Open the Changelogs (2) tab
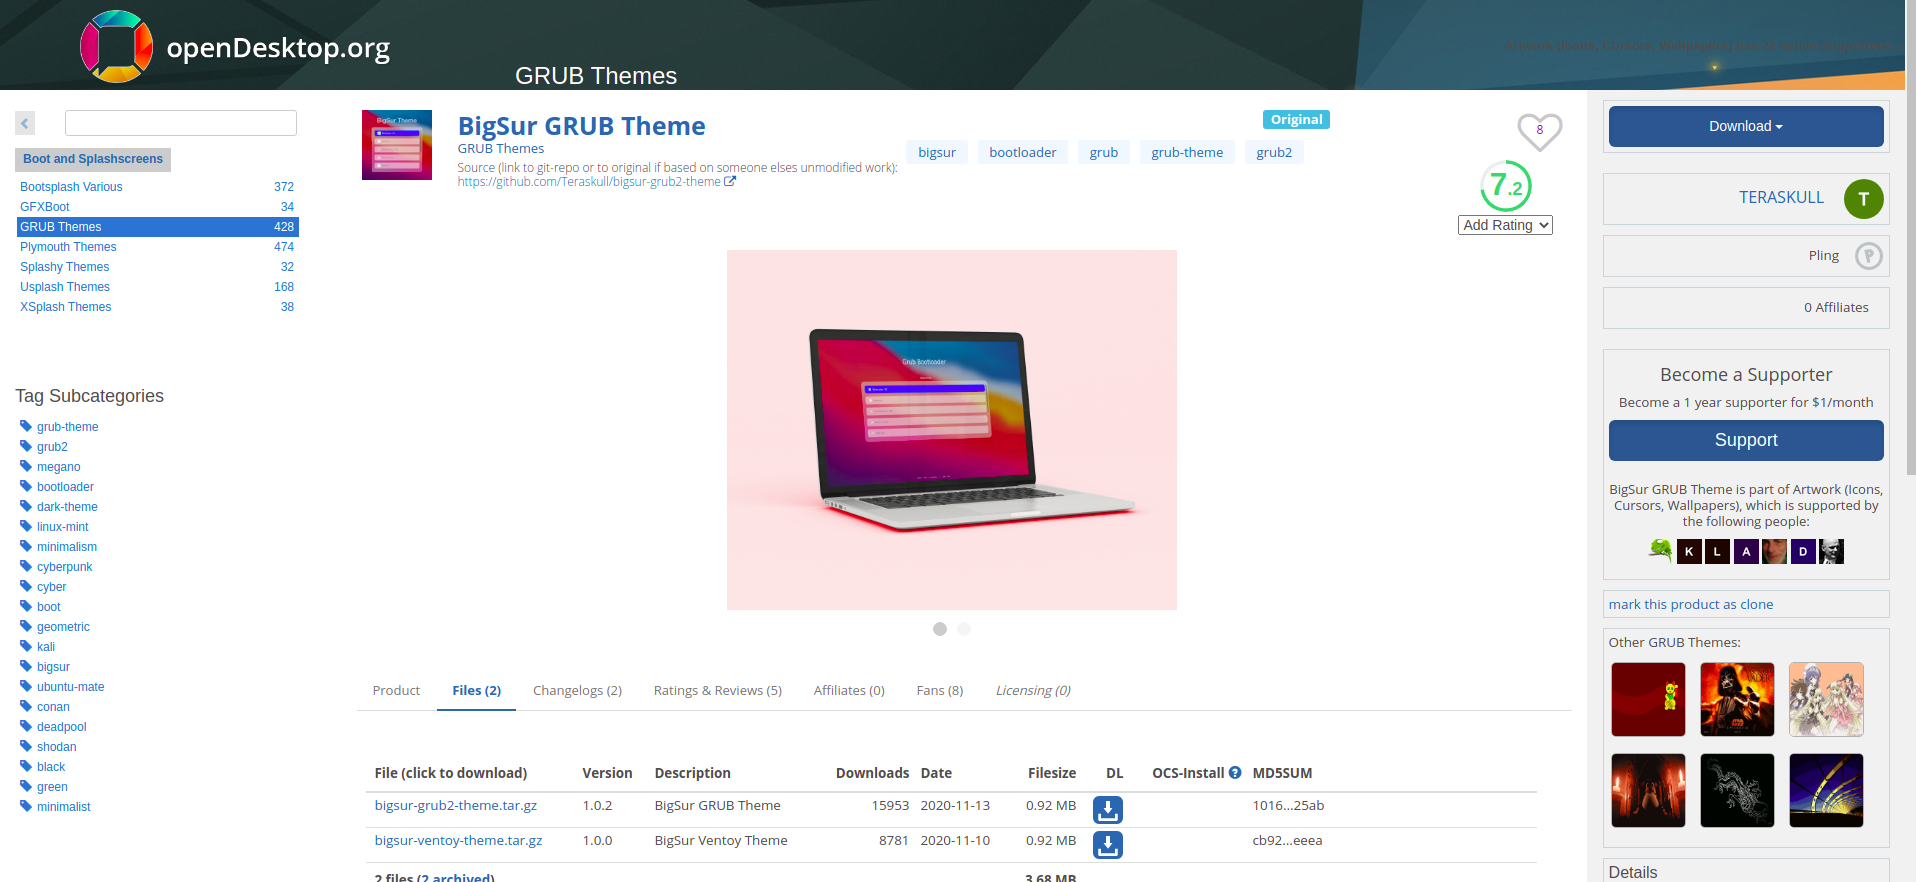This screenshot has width=1916, height=882. pos(577,690)
